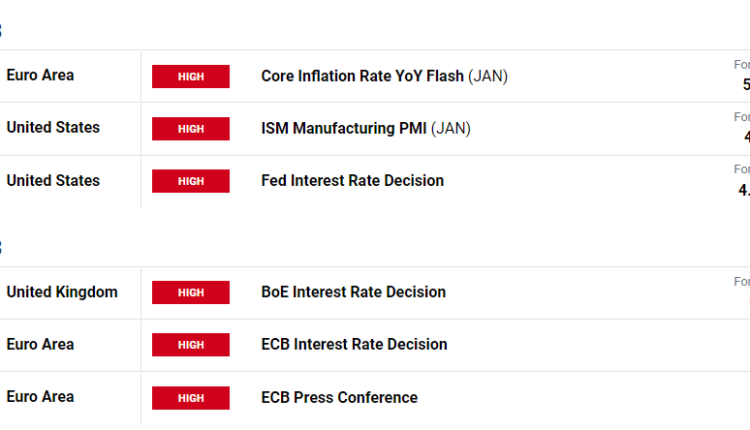Click HIGH badge for Core Inflation Rate
The height and width of the screenshot is (430, 750).
coord(191,76)
